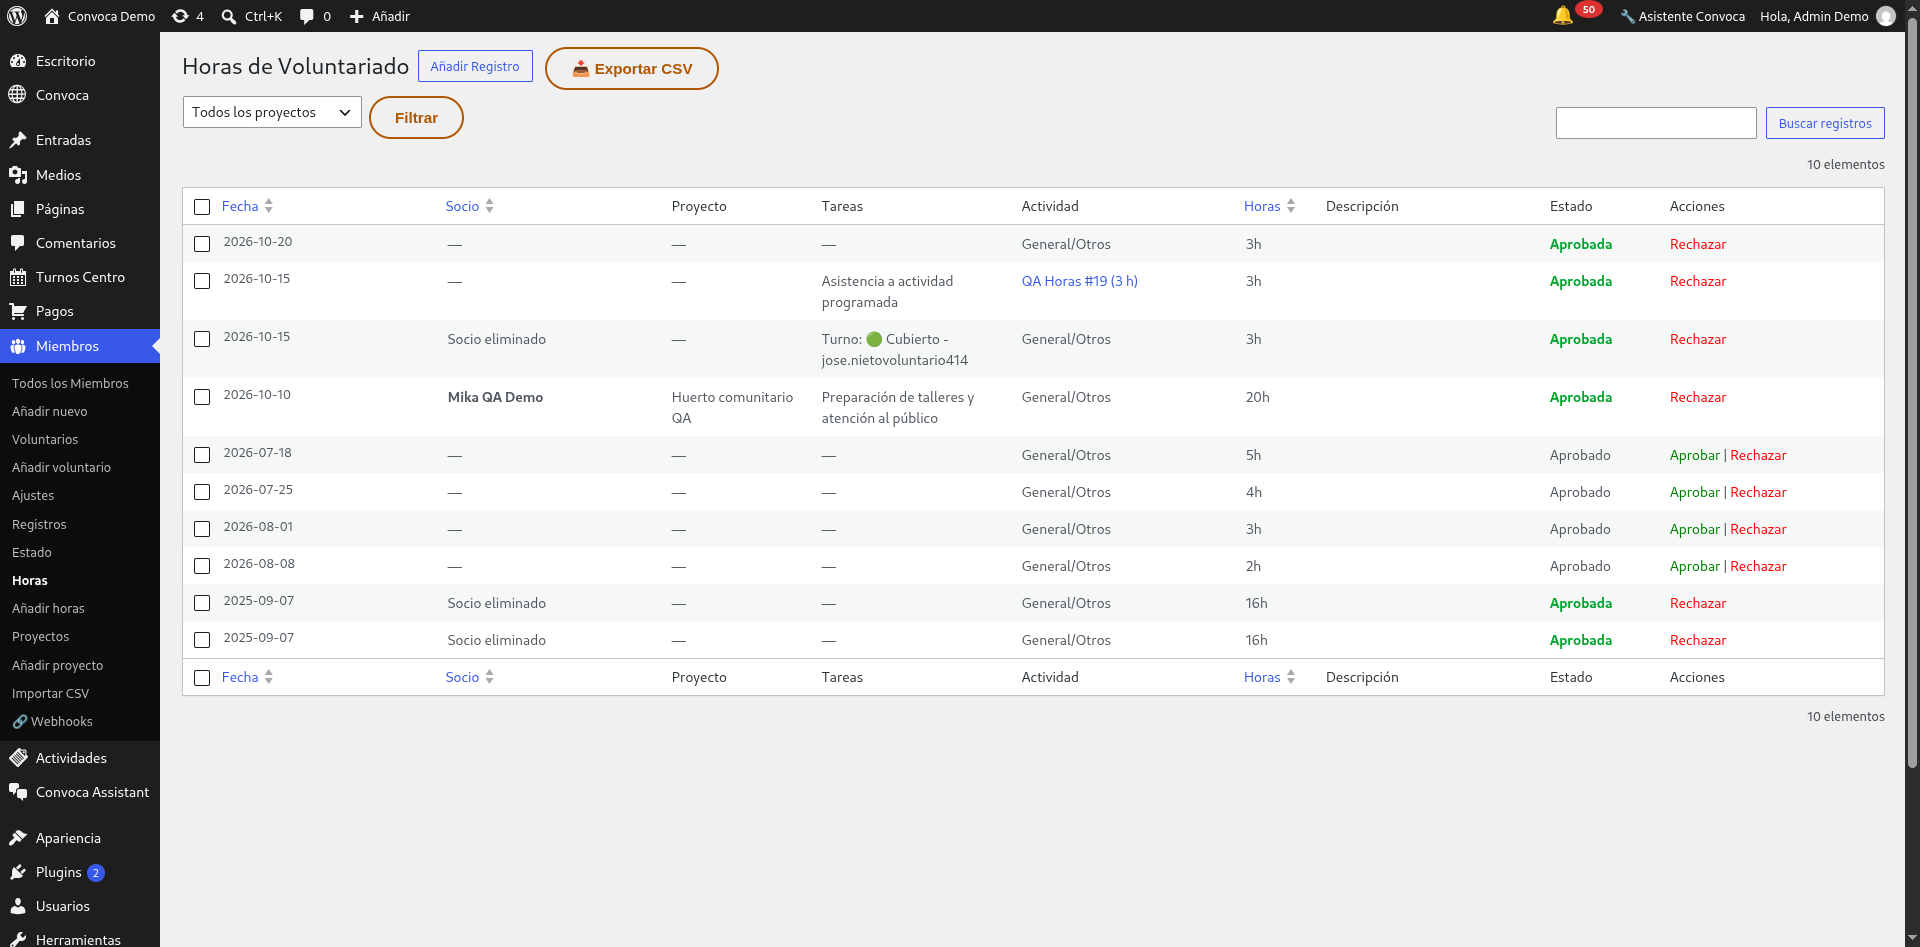Check the row dated 2026-10-20

click(x=202, y=244)
